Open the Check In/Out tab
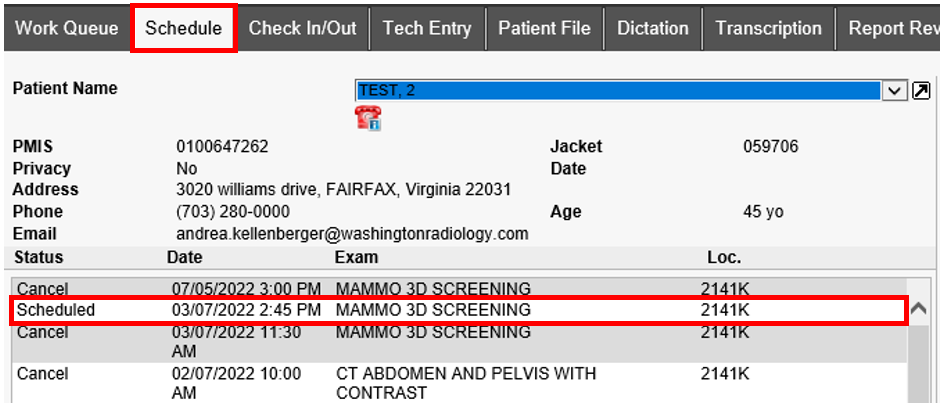Image resolution: width=941 pixels, height=407 pixels. 302,28
